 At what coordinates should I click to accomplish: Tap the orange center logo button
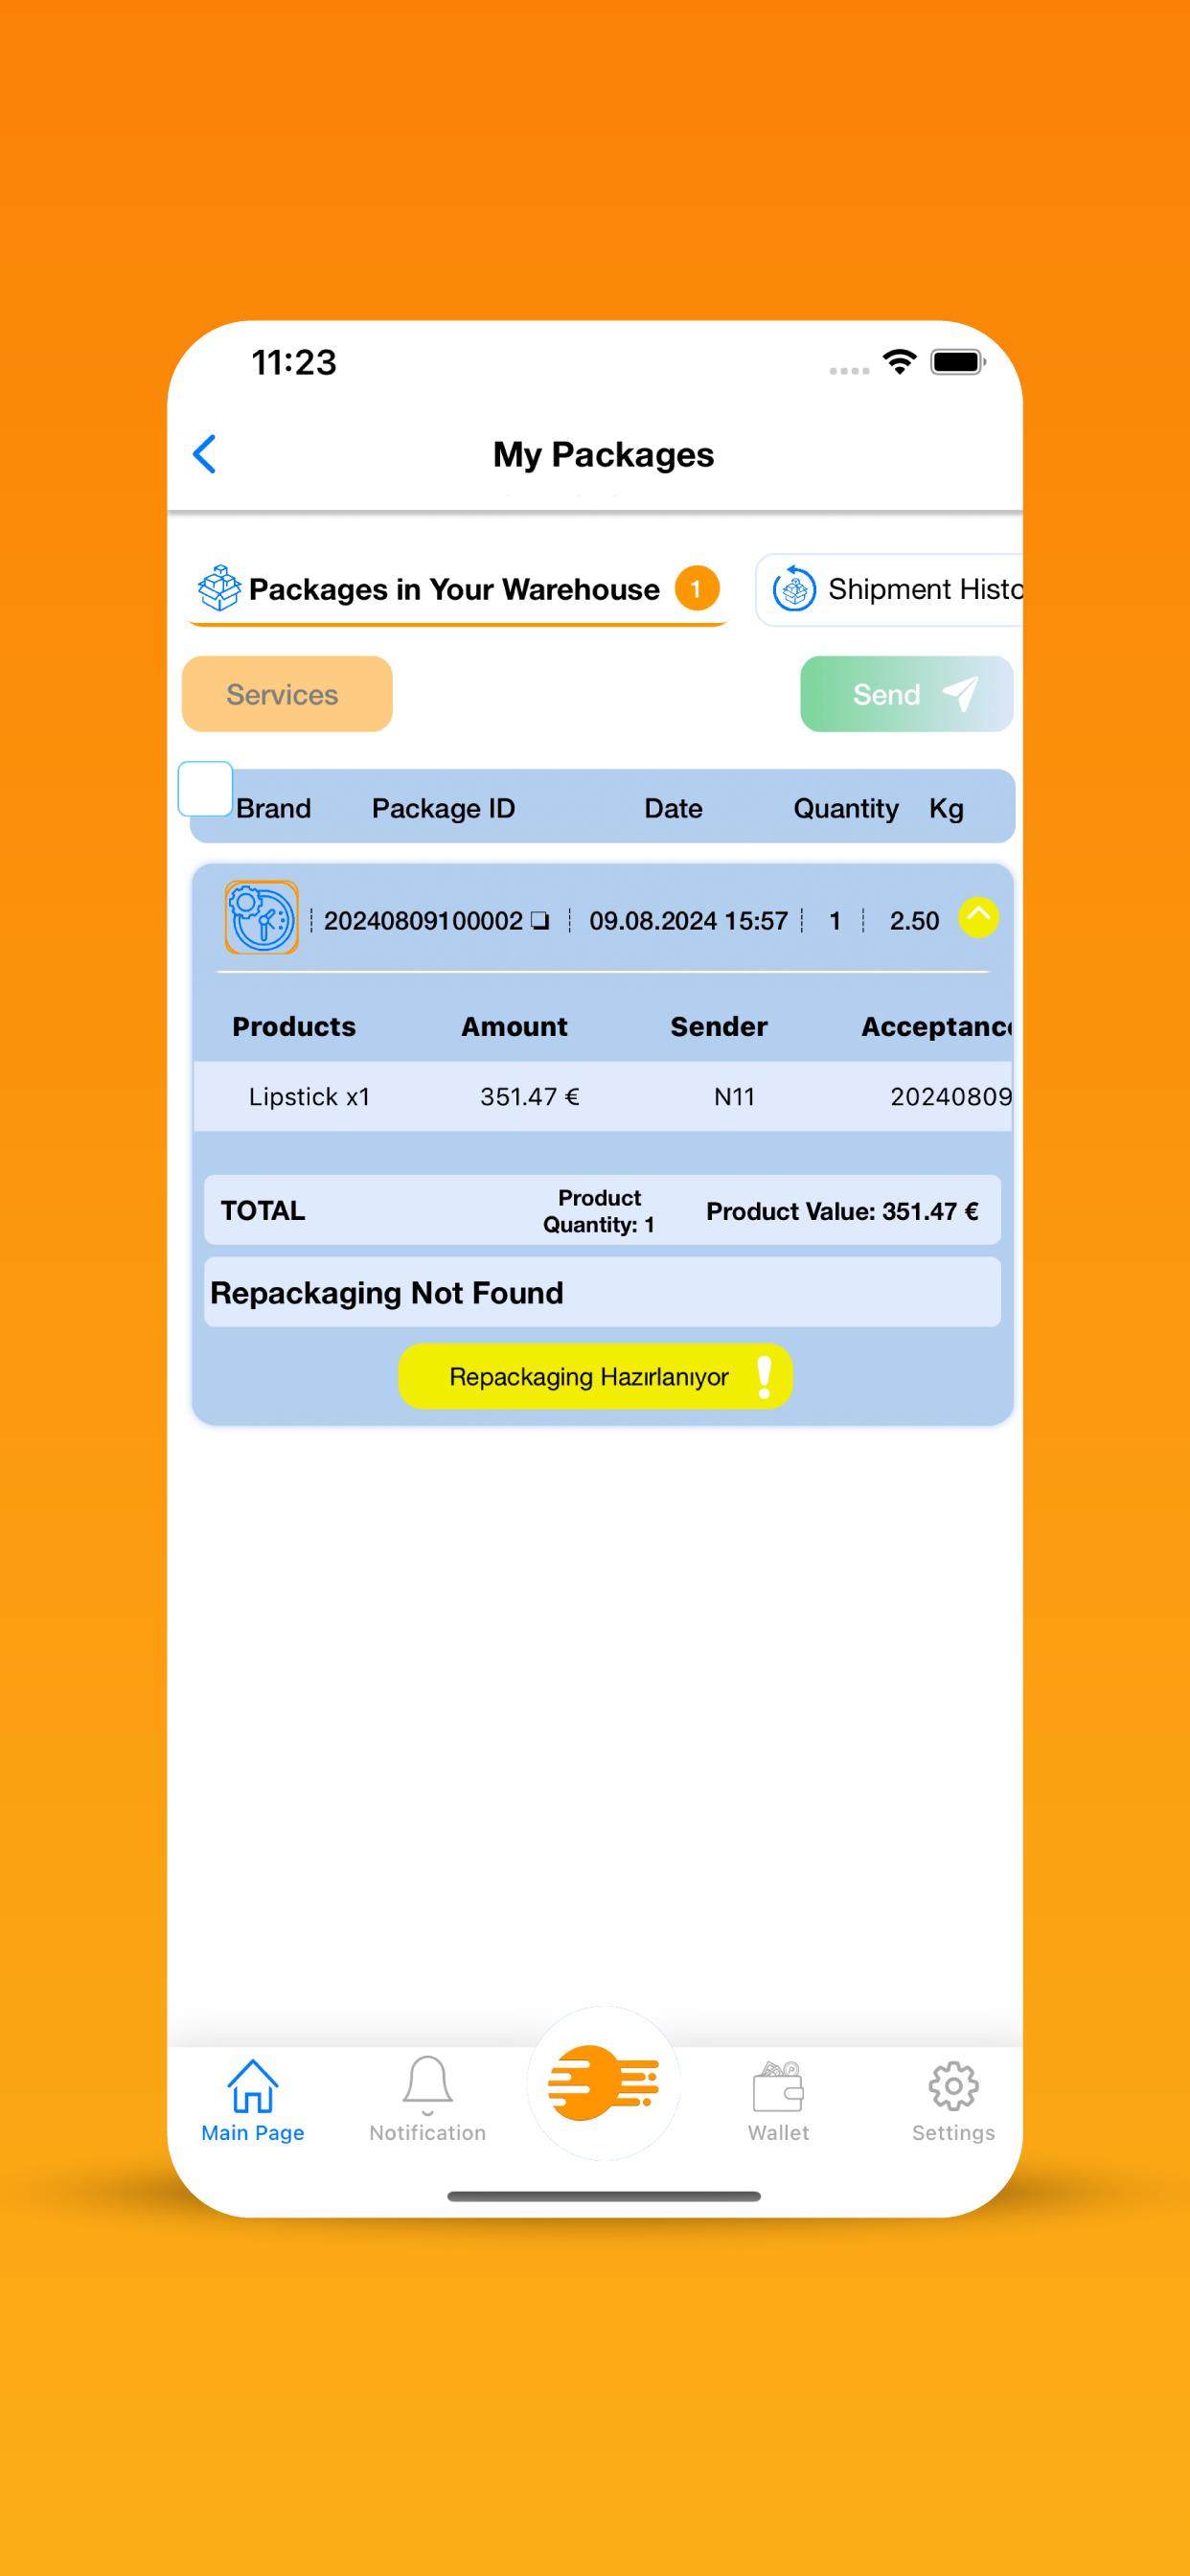(x=603, y=2083)
